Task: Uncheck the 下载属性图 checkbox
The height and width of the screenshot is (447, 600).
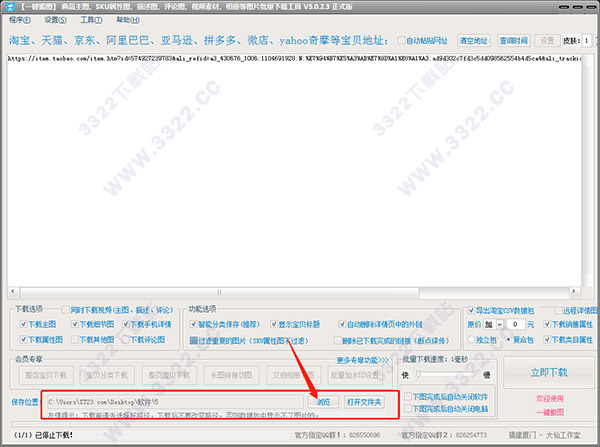Action: [x=24, y=339]
